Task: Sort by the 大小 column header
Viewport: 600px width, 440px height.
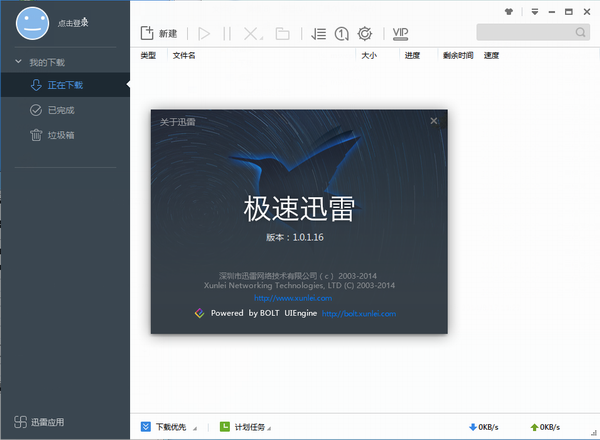Action: tap(369, 55)
